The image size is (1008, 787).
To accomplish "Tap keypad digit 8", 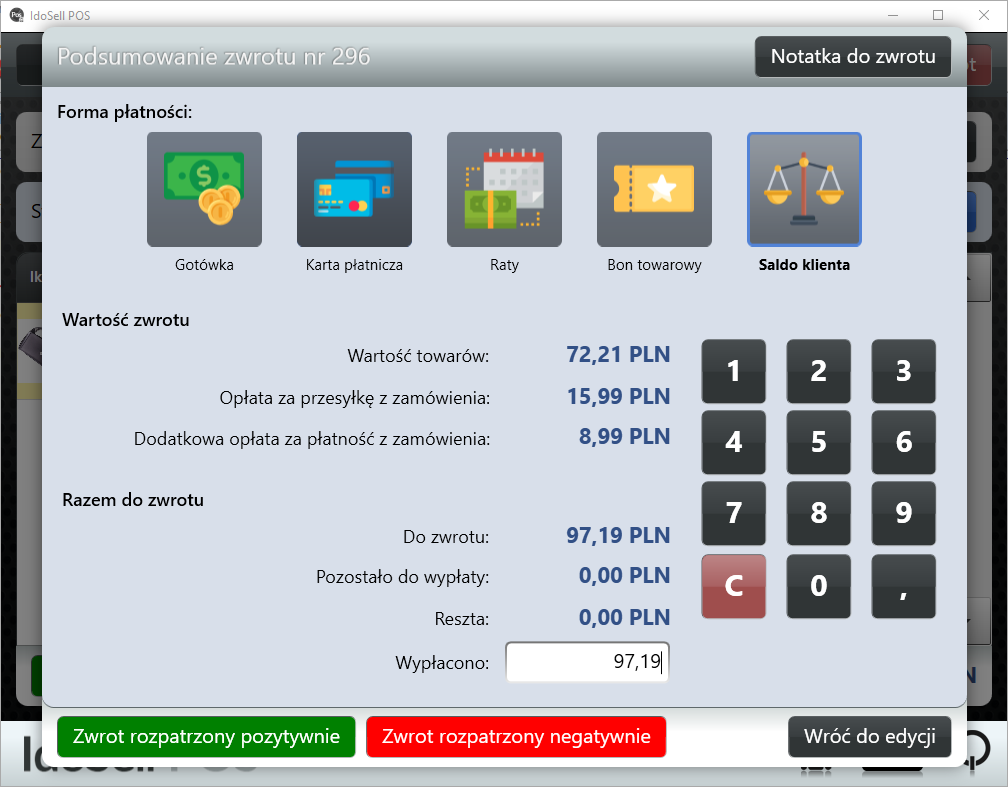I will pos(818,513).
